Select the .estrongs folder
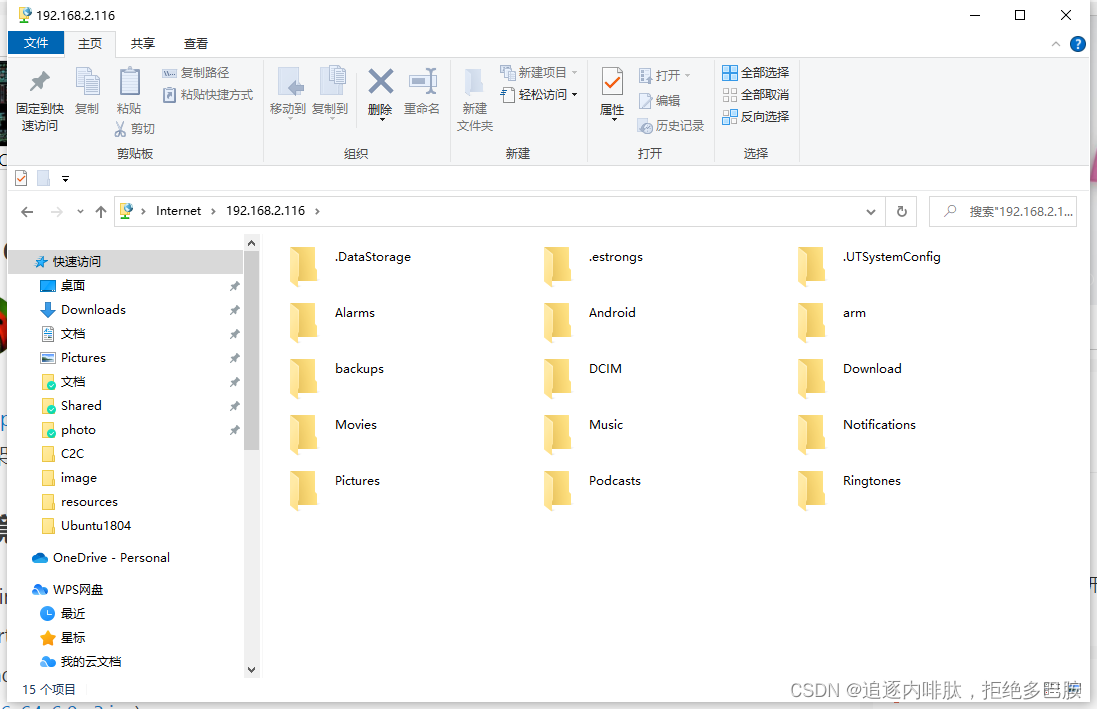The width and height of the screenshot is (1097, 709). (593, 266)
